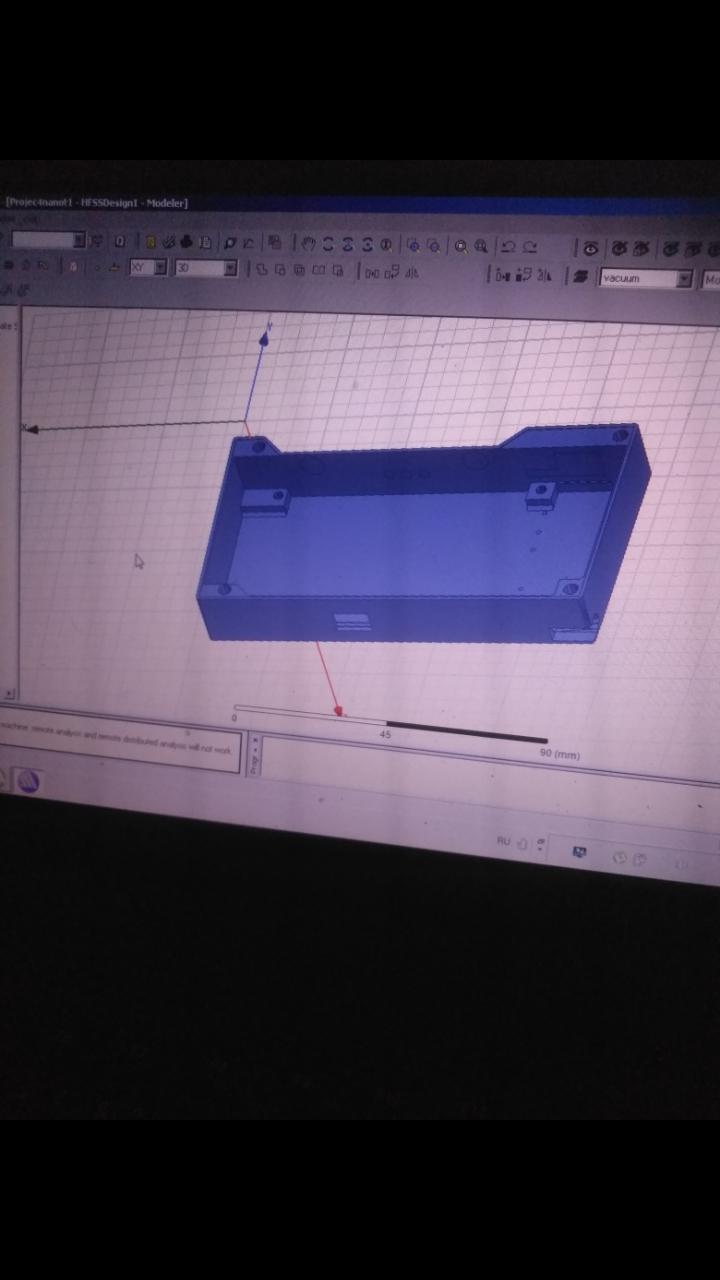Click the Move icon left of vacuum
720x1280 pixels.
(503, 275)
